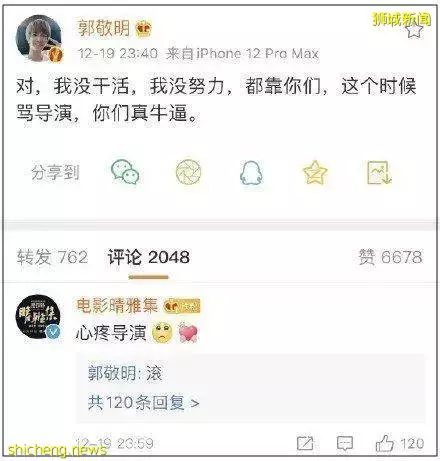Favorite the post with top-right star

(x=414, y=29)
